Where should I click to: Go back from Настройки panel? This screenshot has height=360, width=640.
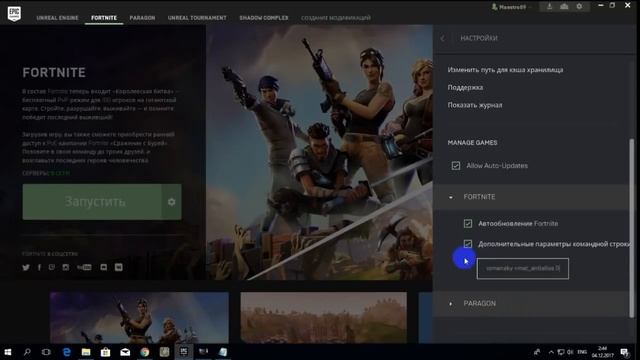(x=443, y=38)
